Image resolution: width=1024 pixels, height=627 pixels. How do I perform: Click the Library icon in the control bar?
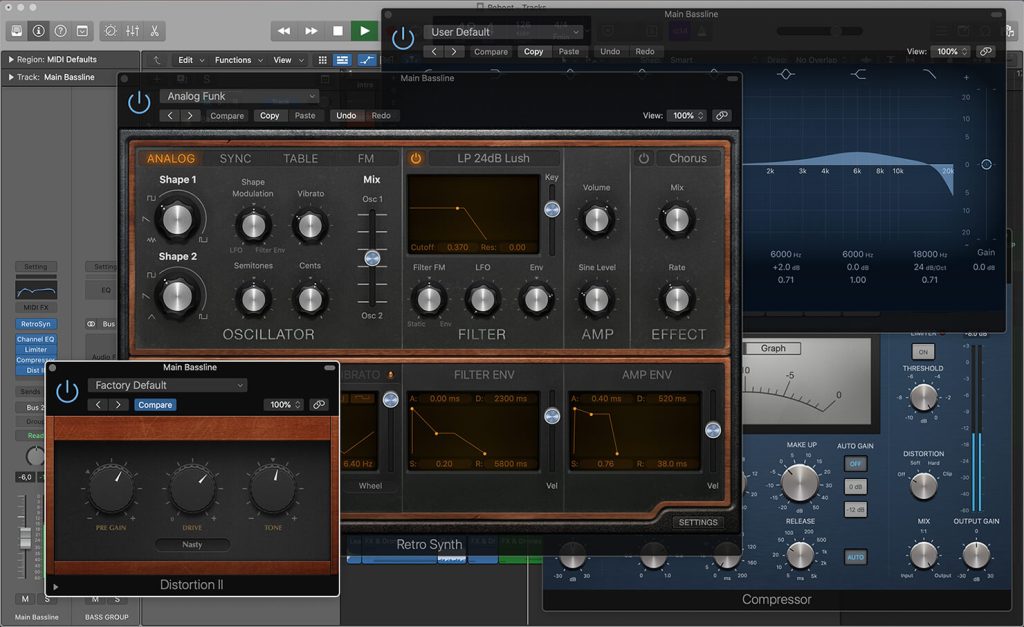point(17,32)
